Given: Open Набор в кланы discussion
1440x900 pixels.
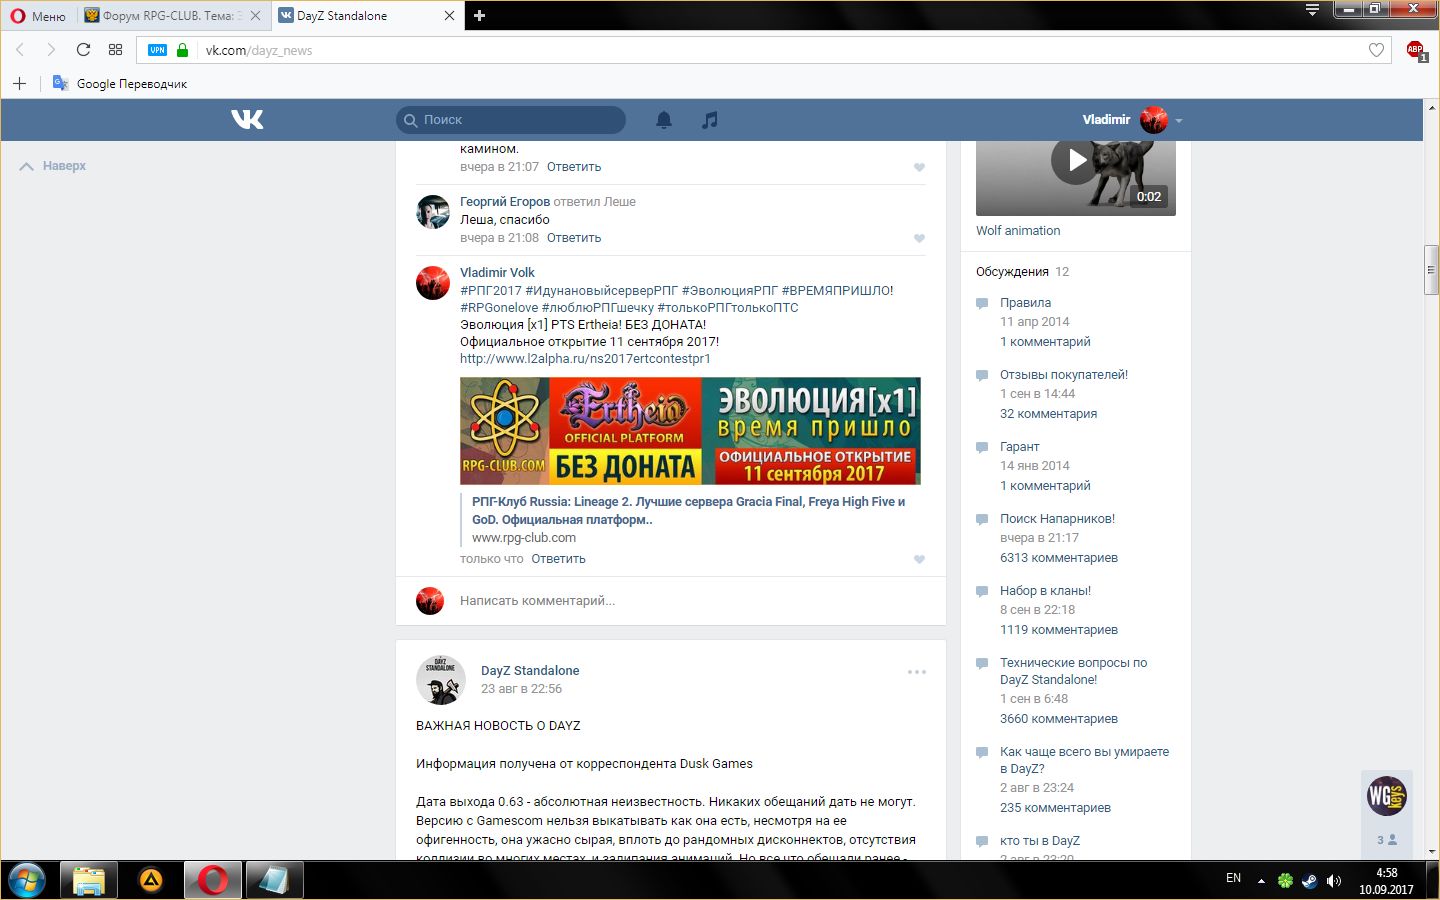Looking at the screenshot, I should click(x=1045, y=590).
